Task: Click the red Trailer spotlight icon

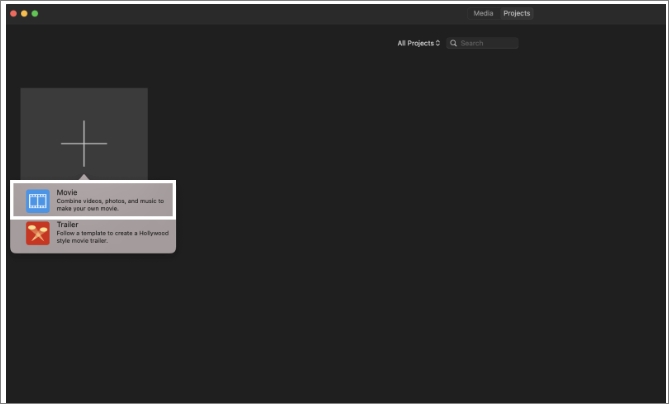Action: click(38, 233)
